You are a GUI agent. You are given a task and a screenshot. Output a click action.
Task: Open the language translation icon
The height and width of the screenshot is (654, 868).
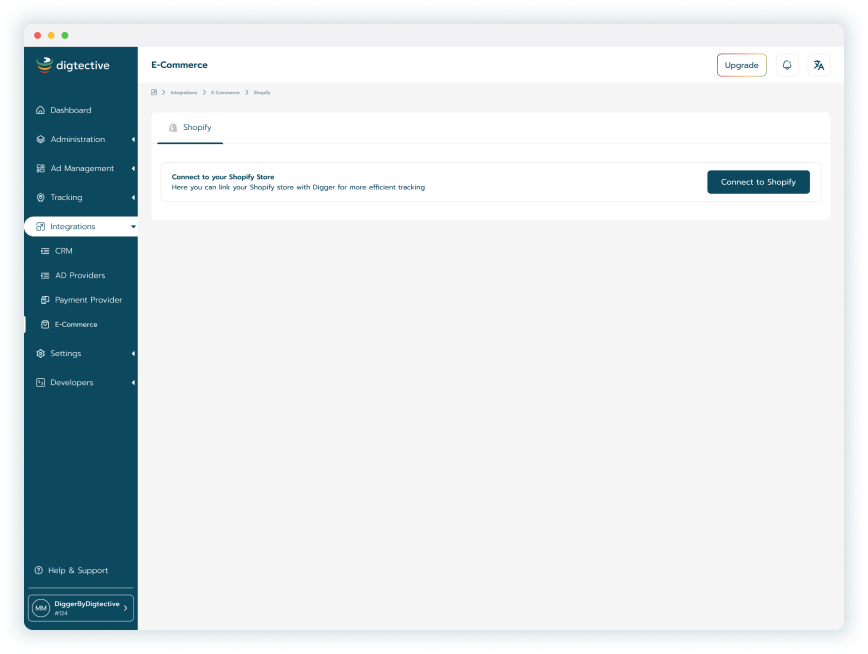pyautogui.click(x=819, y=65)
